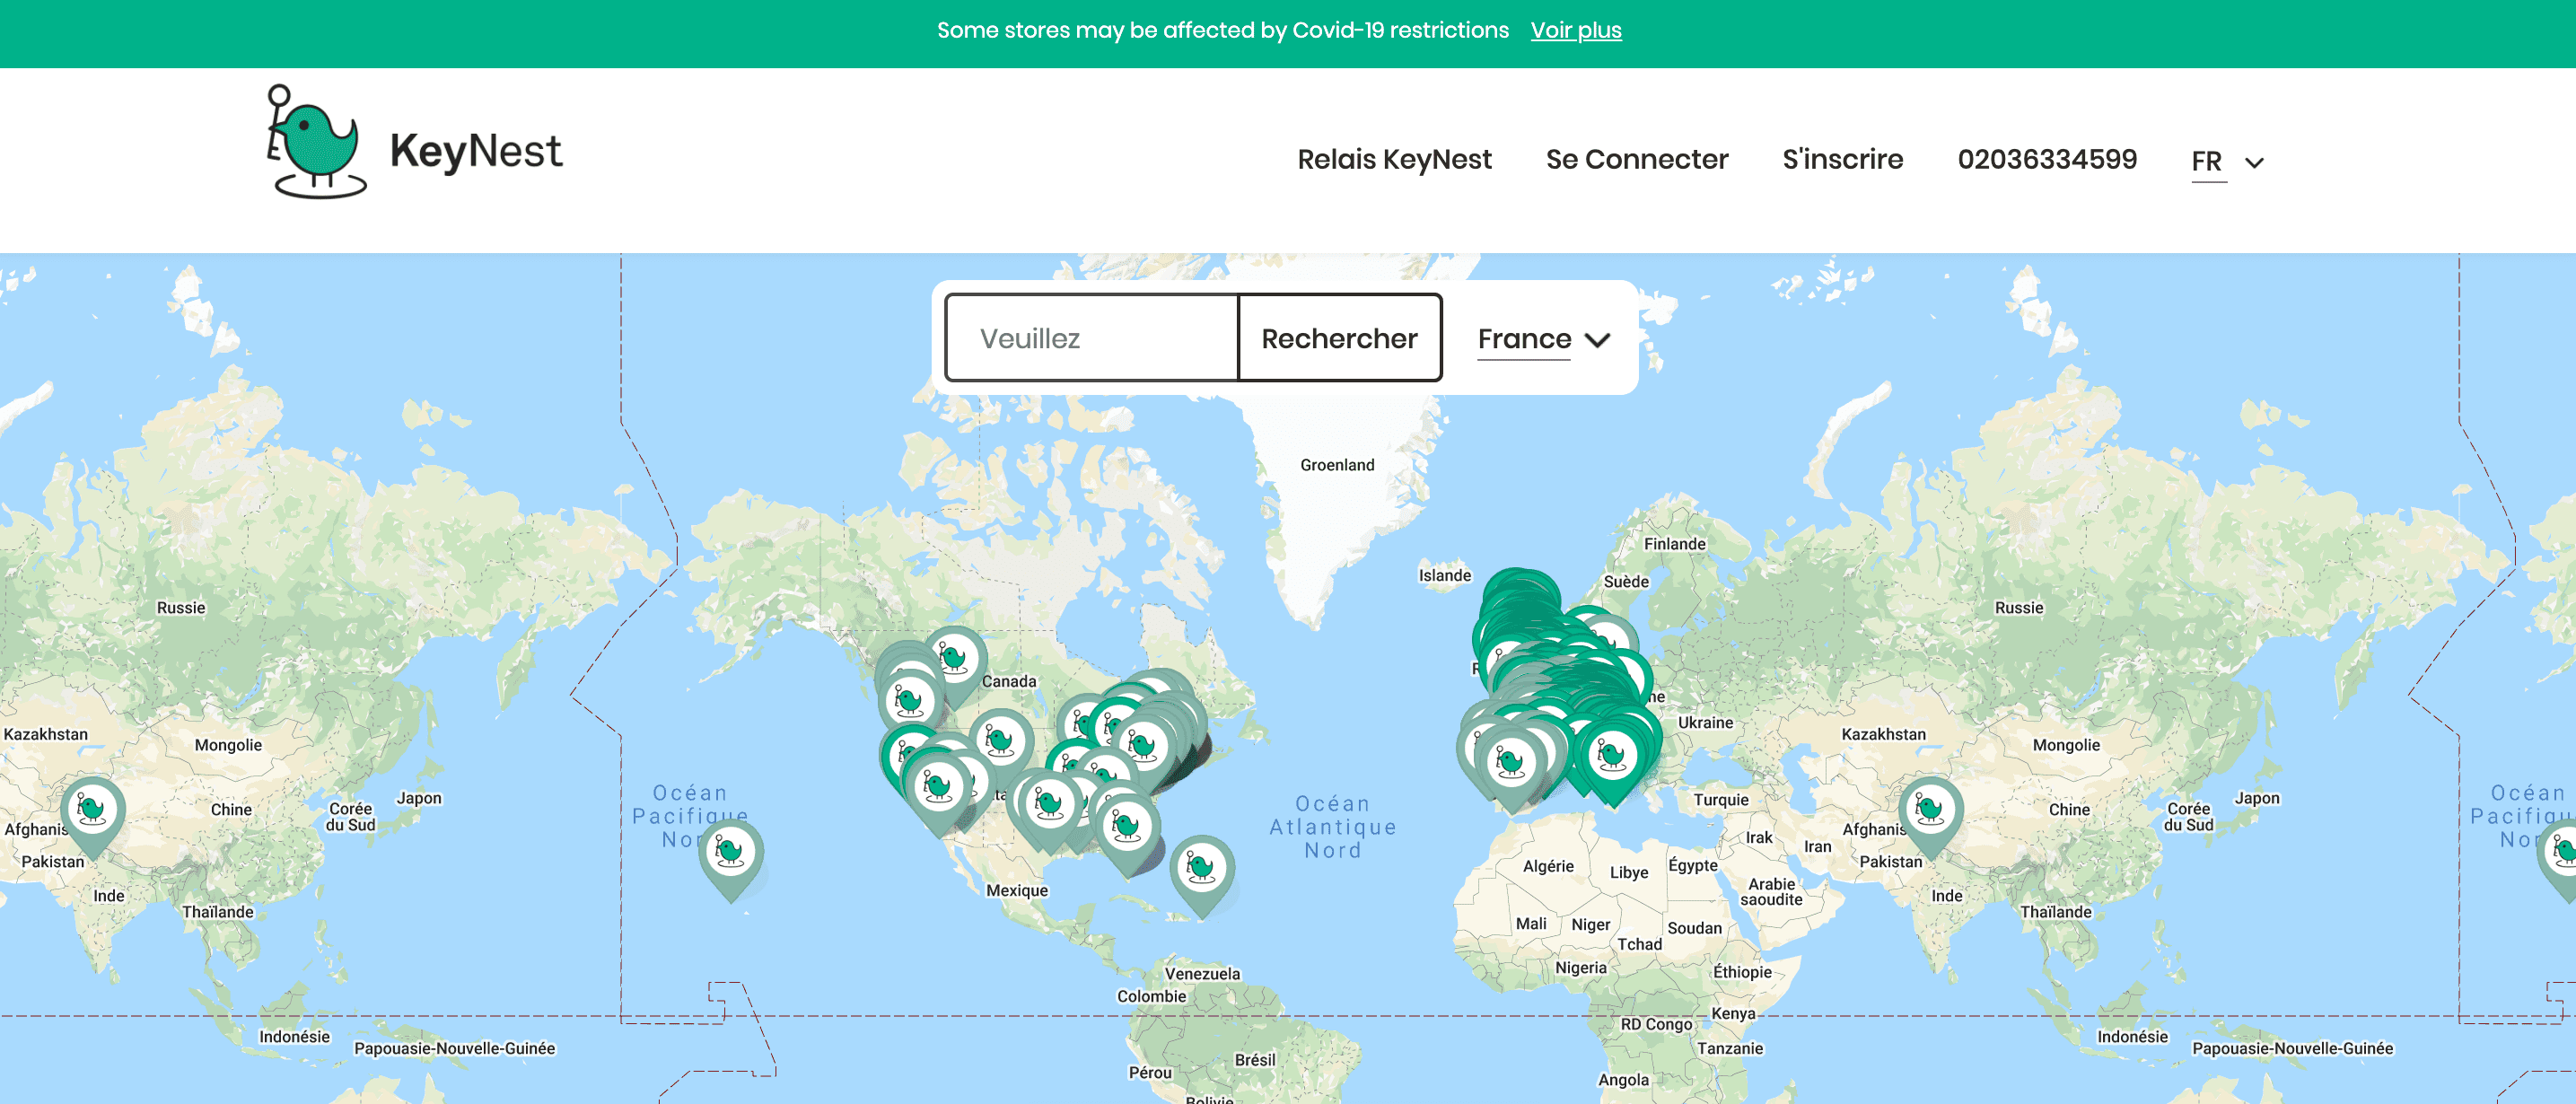Select the KeyNest map pin near Pakistan on the left

pos(92,817)
